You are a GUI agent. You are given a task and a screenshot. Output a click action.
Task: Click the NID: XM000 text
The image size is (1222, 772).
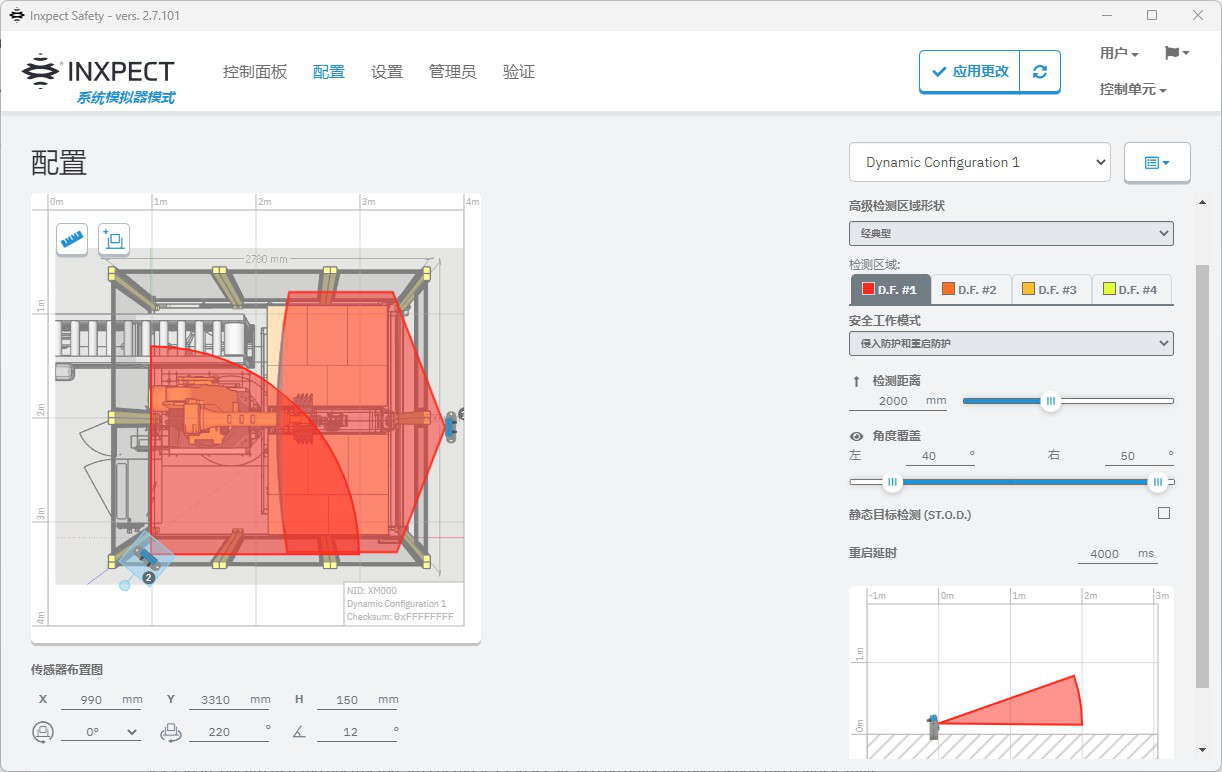(x=372, y=591)
